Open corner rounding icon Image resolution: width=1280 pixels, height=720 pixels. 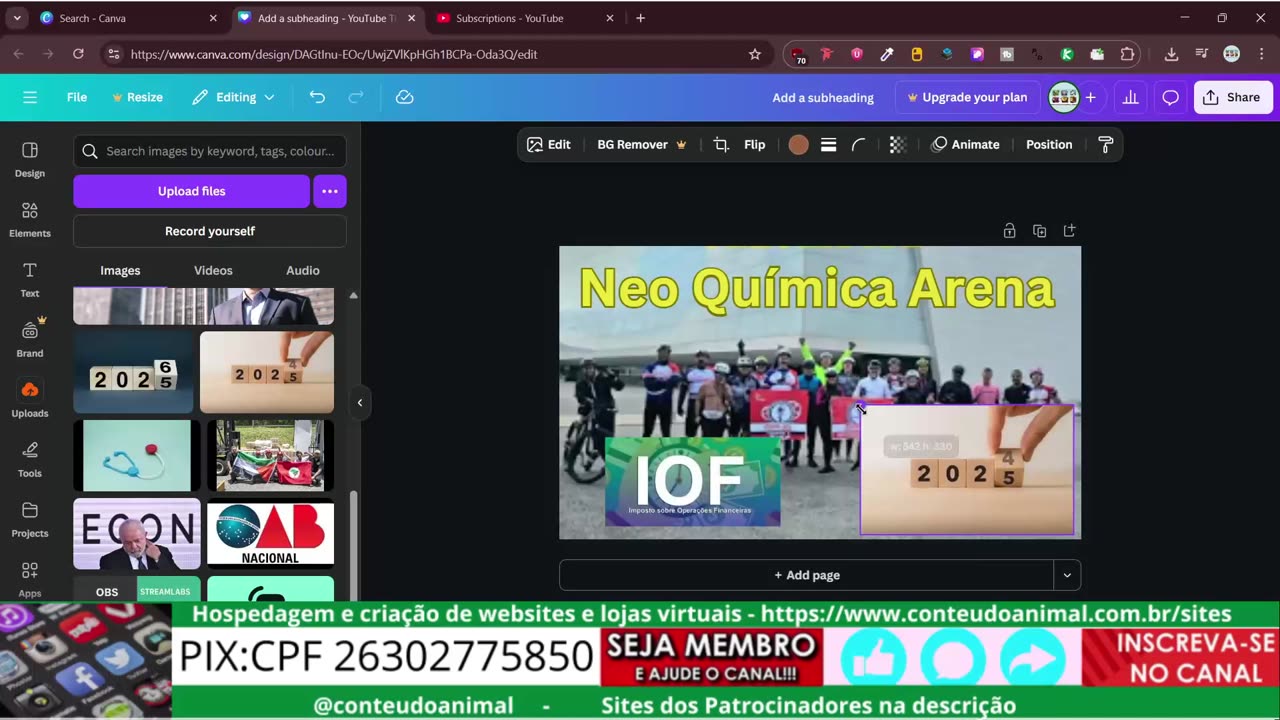pos(858,145)
